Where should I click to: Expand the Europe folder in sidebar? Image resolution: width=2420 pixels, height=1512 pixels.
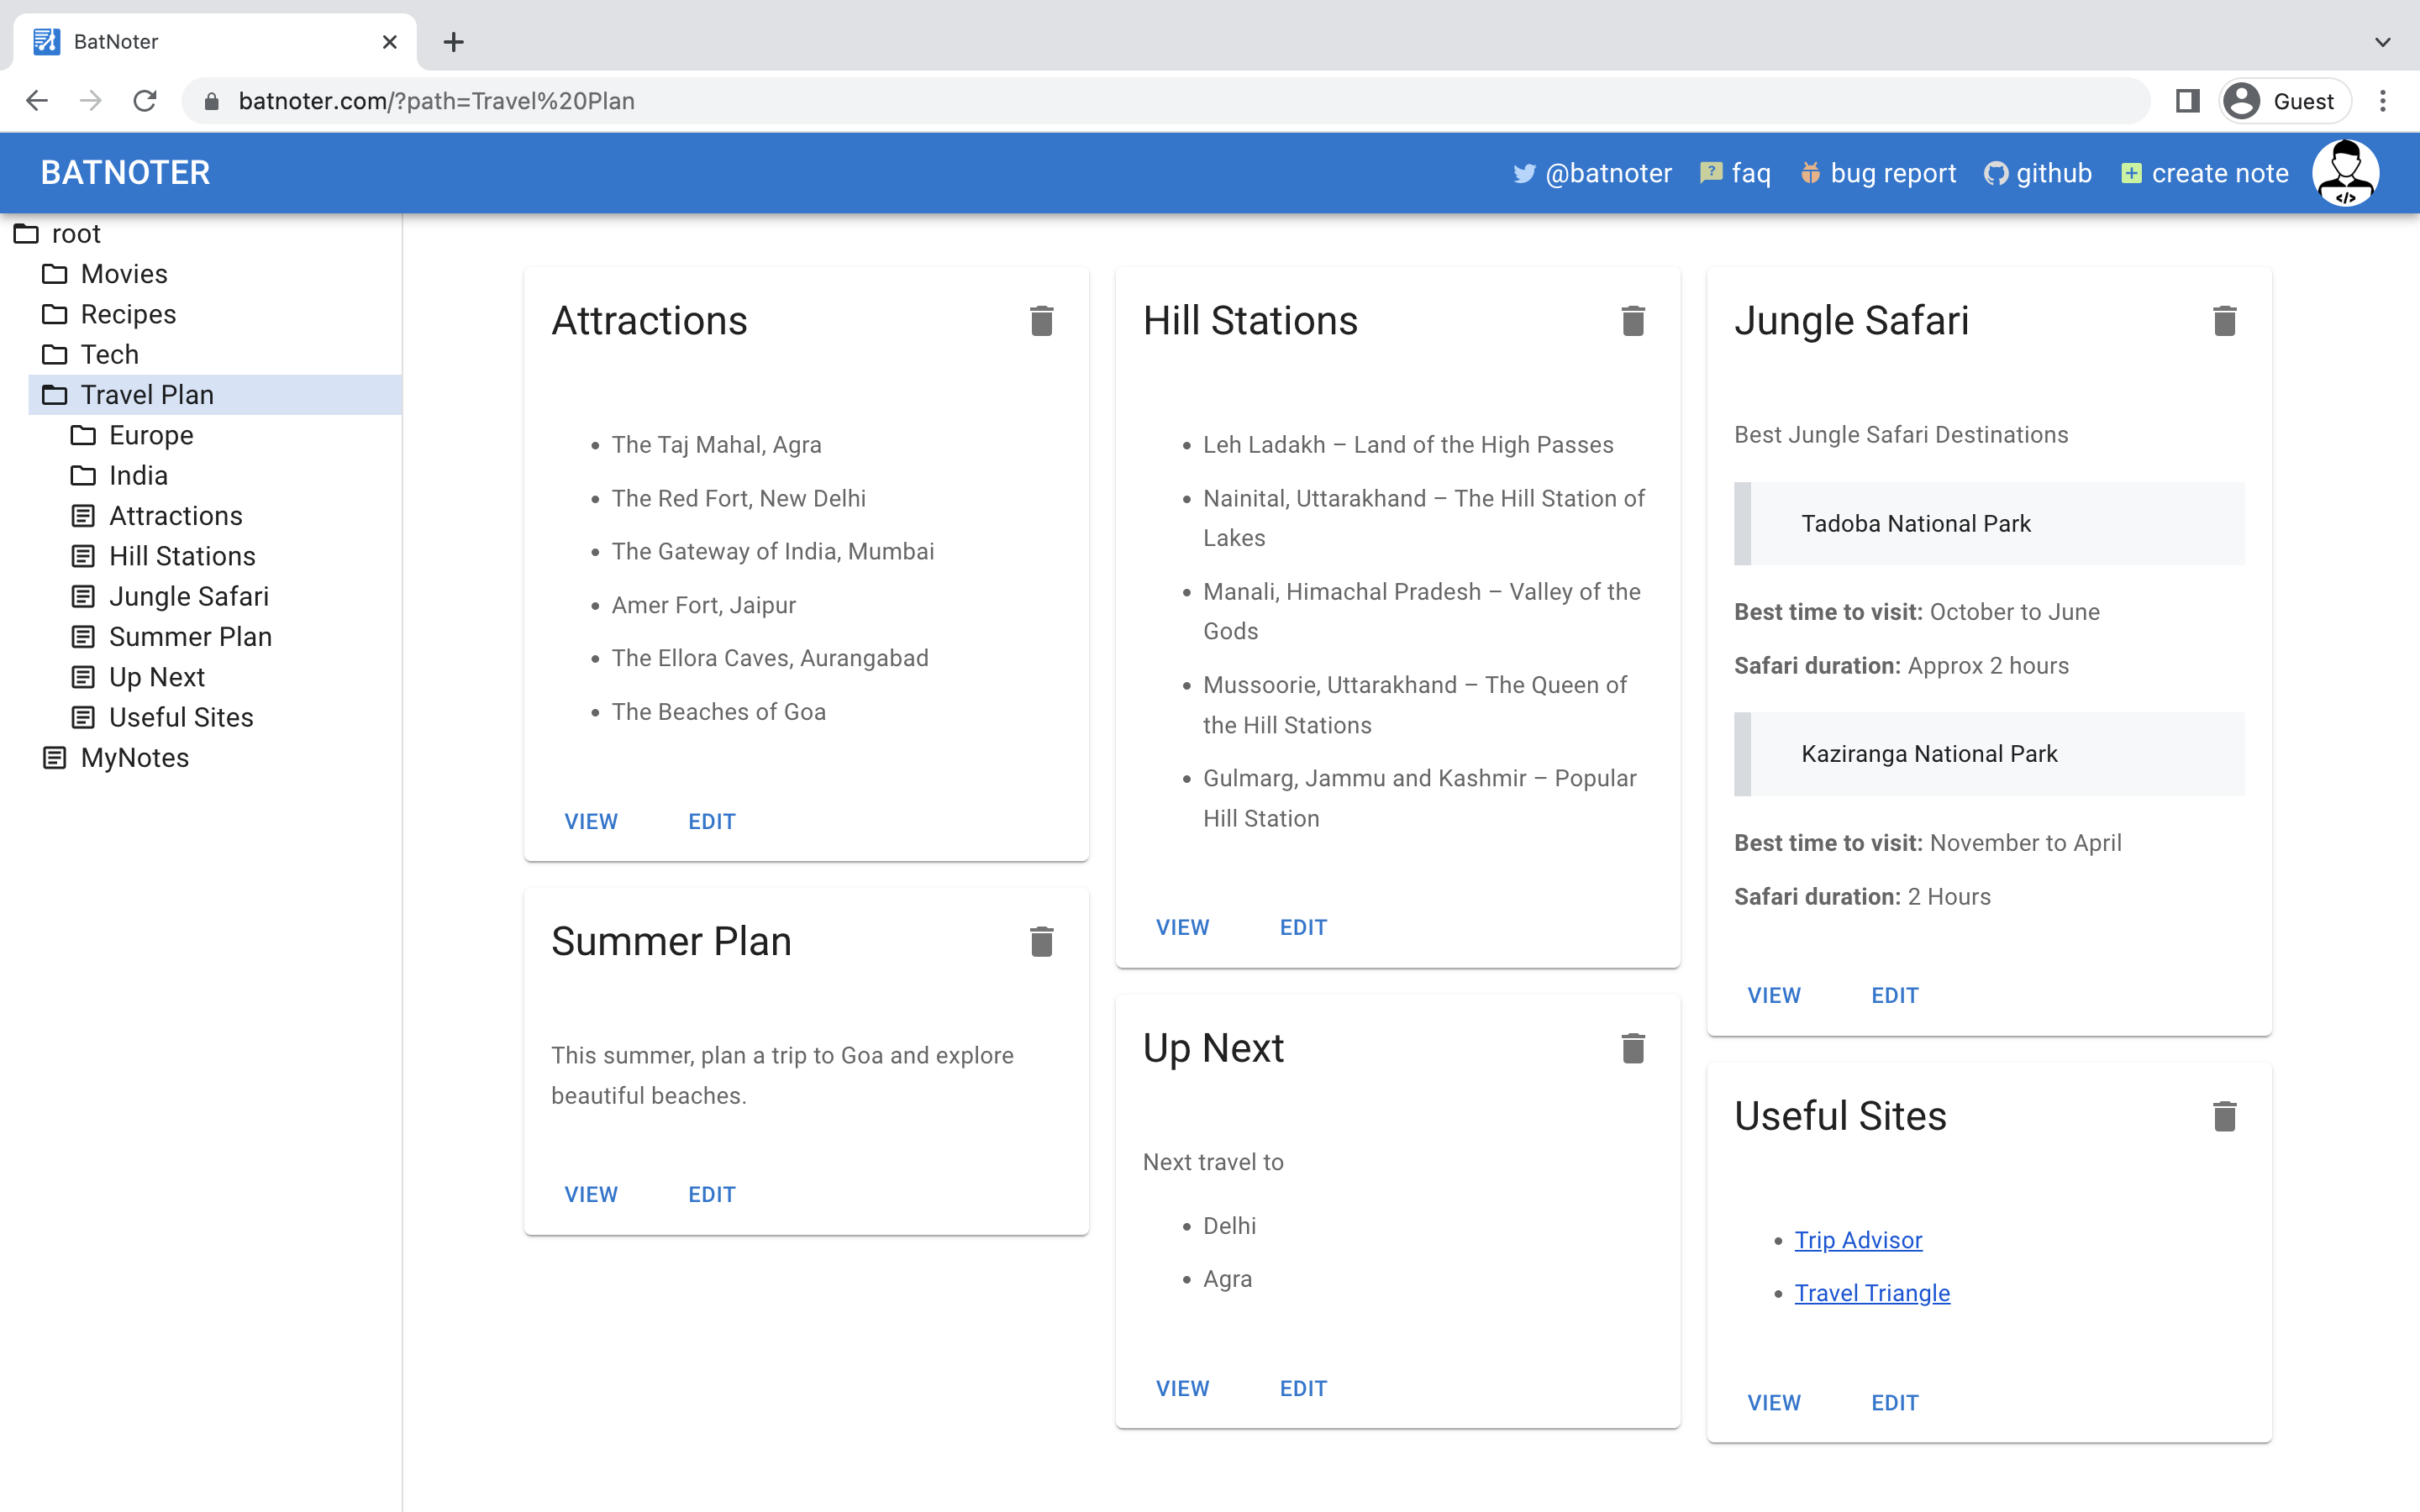(151, 433)
